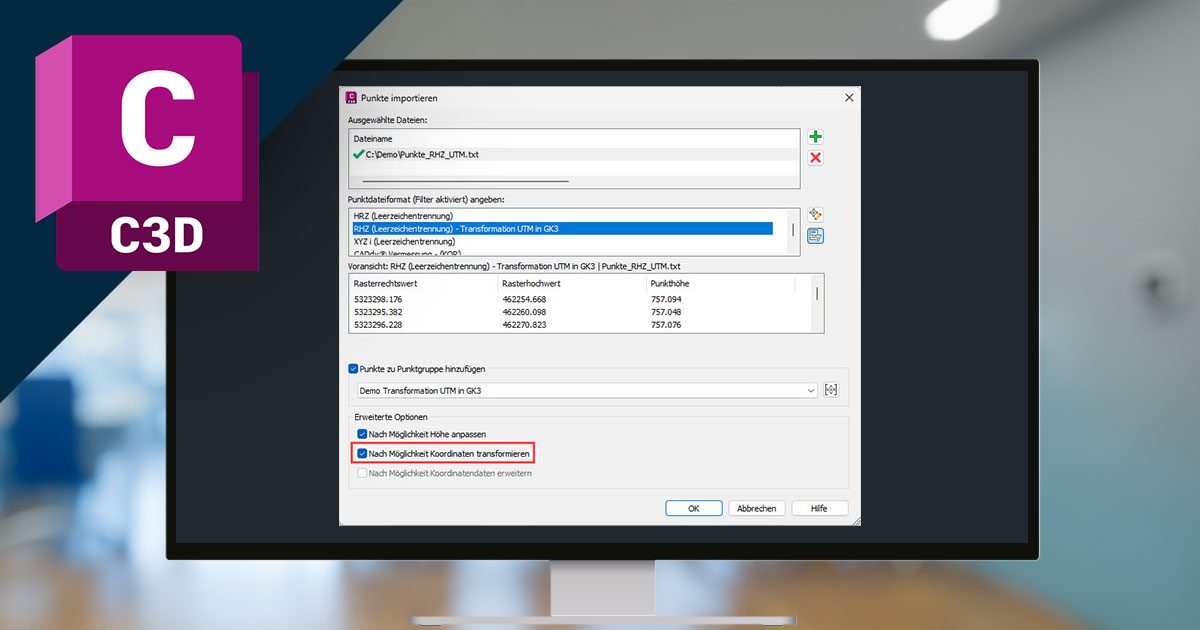Click the red X remove-file icon

(816, 158)
